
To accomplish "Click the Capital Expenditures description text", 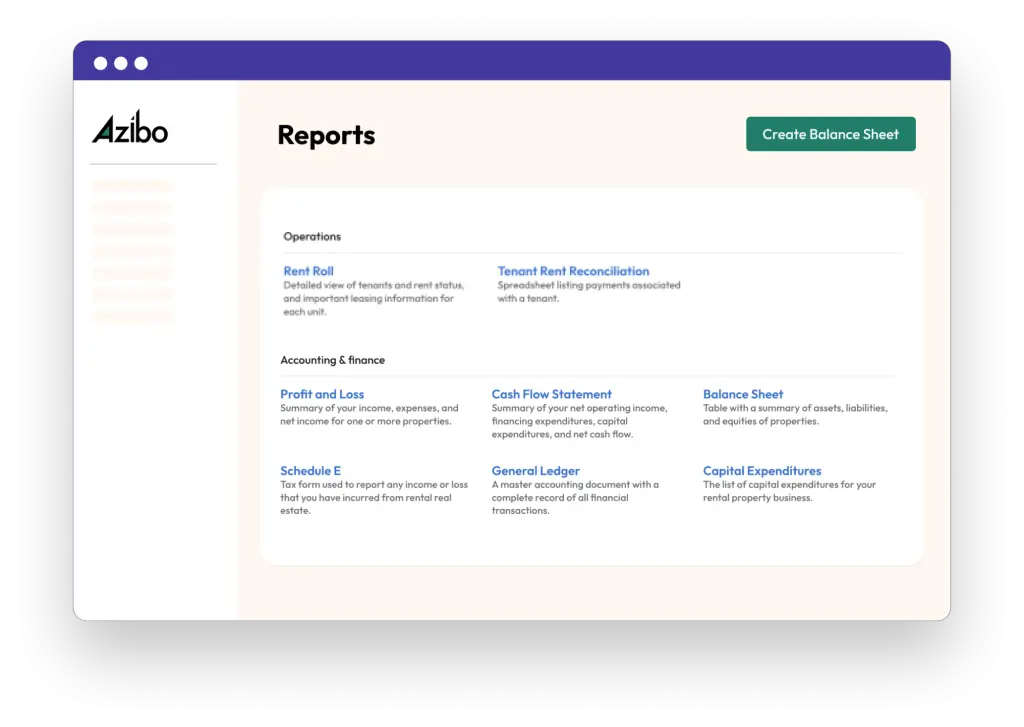I will click(790, 491).
